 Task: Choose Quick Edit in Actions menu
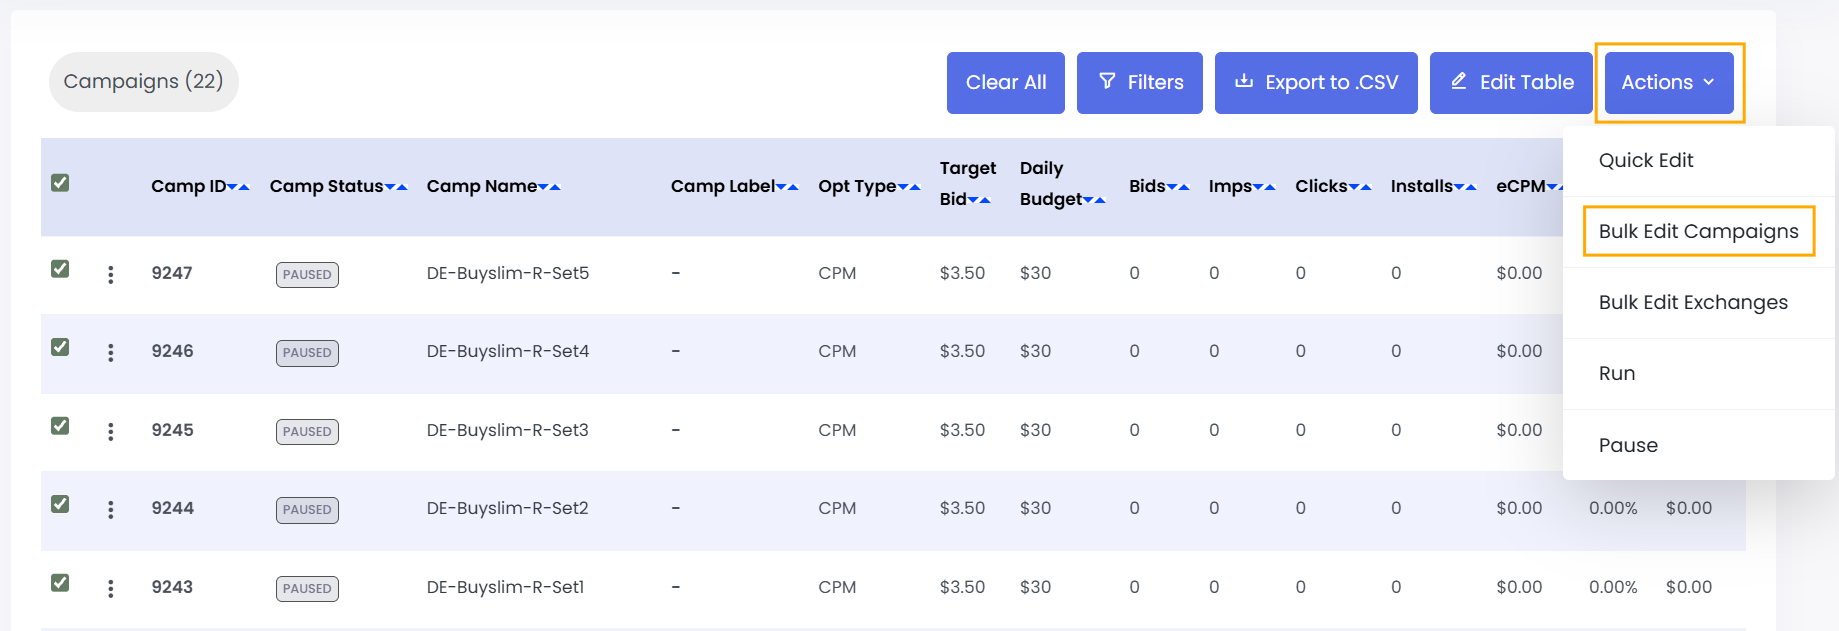coord(1646,160)
